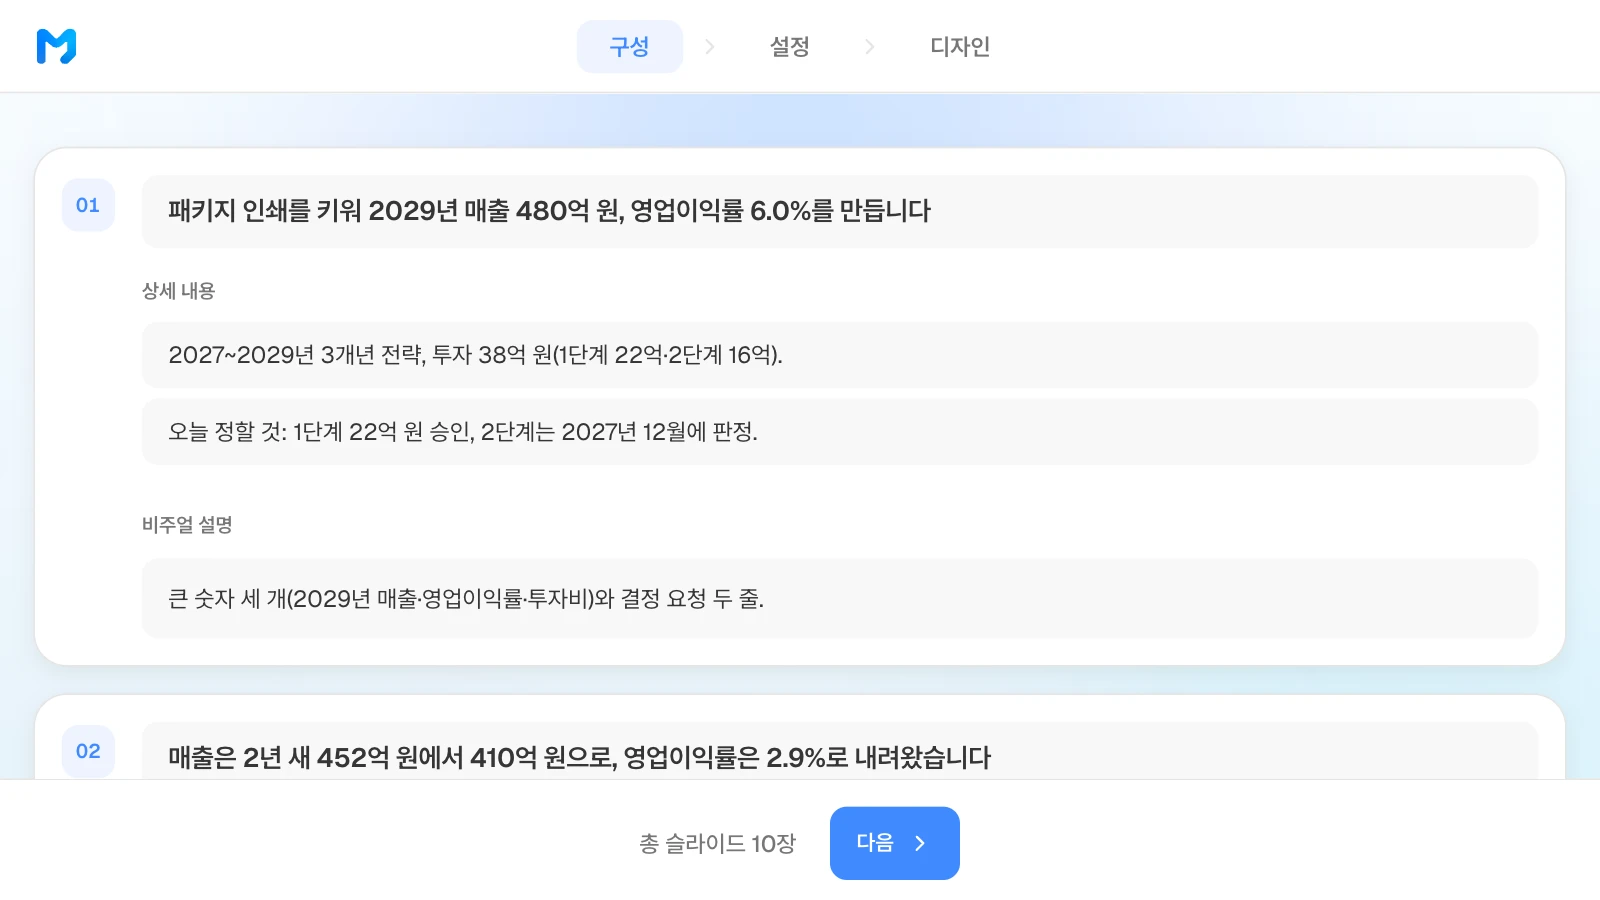Edit detail line 오늘 정할 것: 1단계 22억
This screenshot has width=1600, height=900.
(x=839, y=432)
